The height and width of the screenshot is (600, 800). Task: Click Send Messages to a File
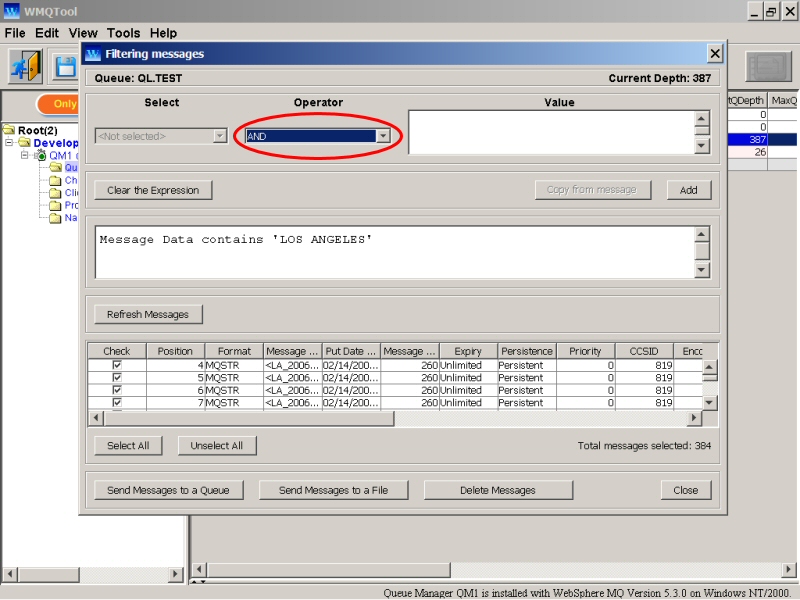334,490
